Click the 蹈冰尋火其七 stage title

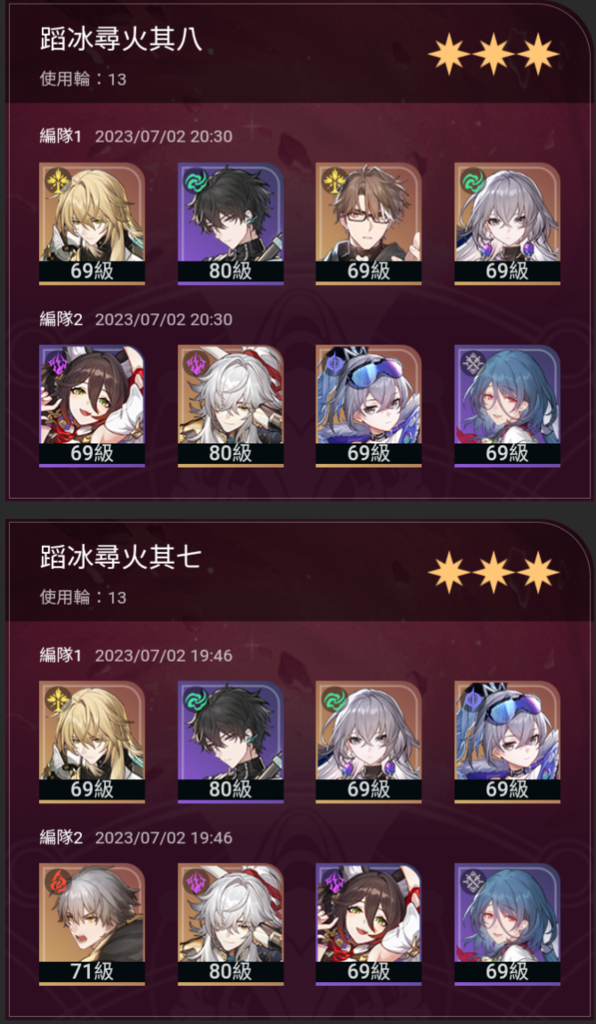(121, 558)
